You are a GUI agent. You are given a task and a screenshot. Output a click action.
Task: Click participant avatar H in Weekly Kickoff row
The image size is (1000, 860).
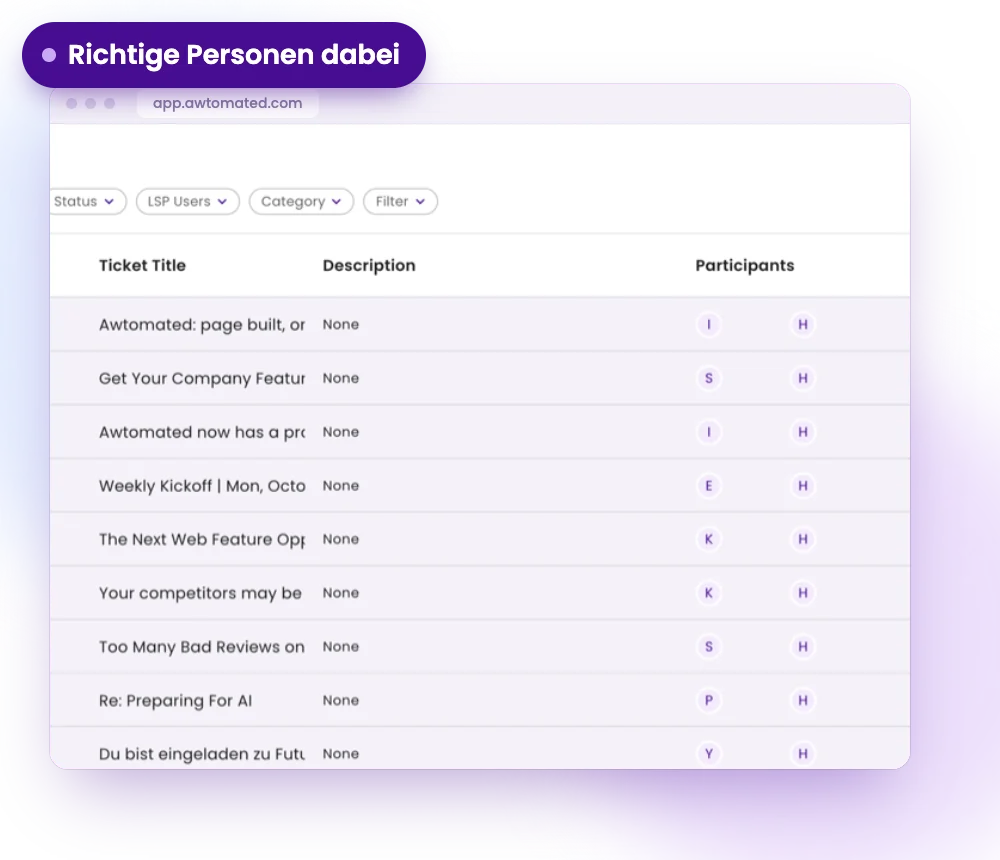coord(803,486)
